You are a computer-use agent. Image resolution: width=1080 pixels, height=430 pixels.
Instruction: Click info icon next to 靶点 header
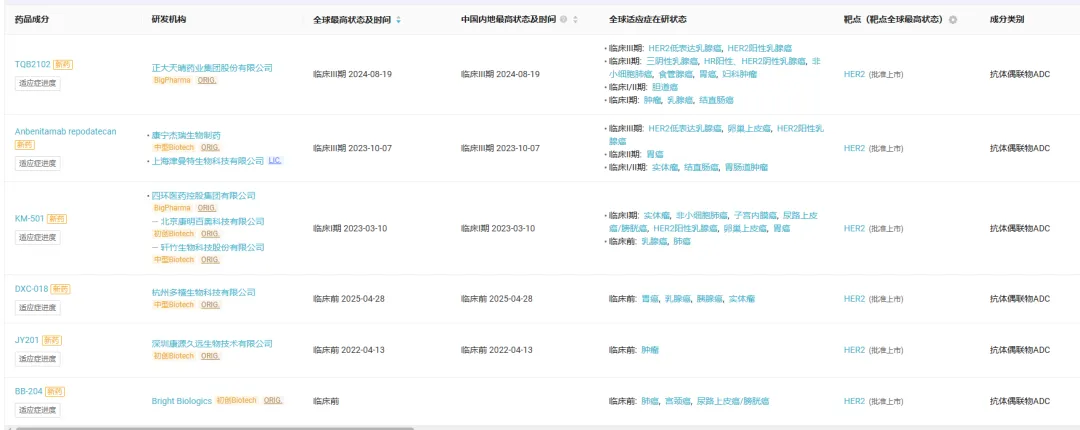pyautogui.click(x=952, y=20)
